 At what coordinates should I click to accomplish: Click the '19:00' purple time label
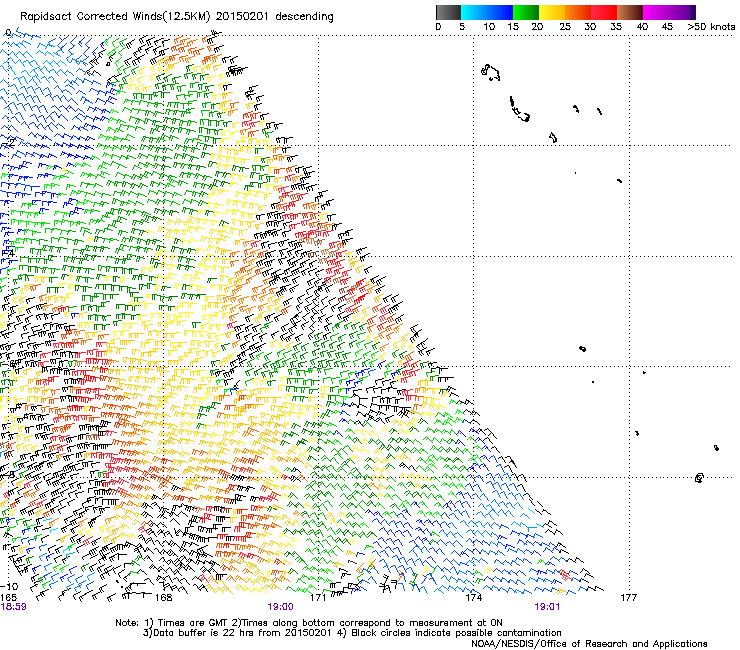[280, 607]
